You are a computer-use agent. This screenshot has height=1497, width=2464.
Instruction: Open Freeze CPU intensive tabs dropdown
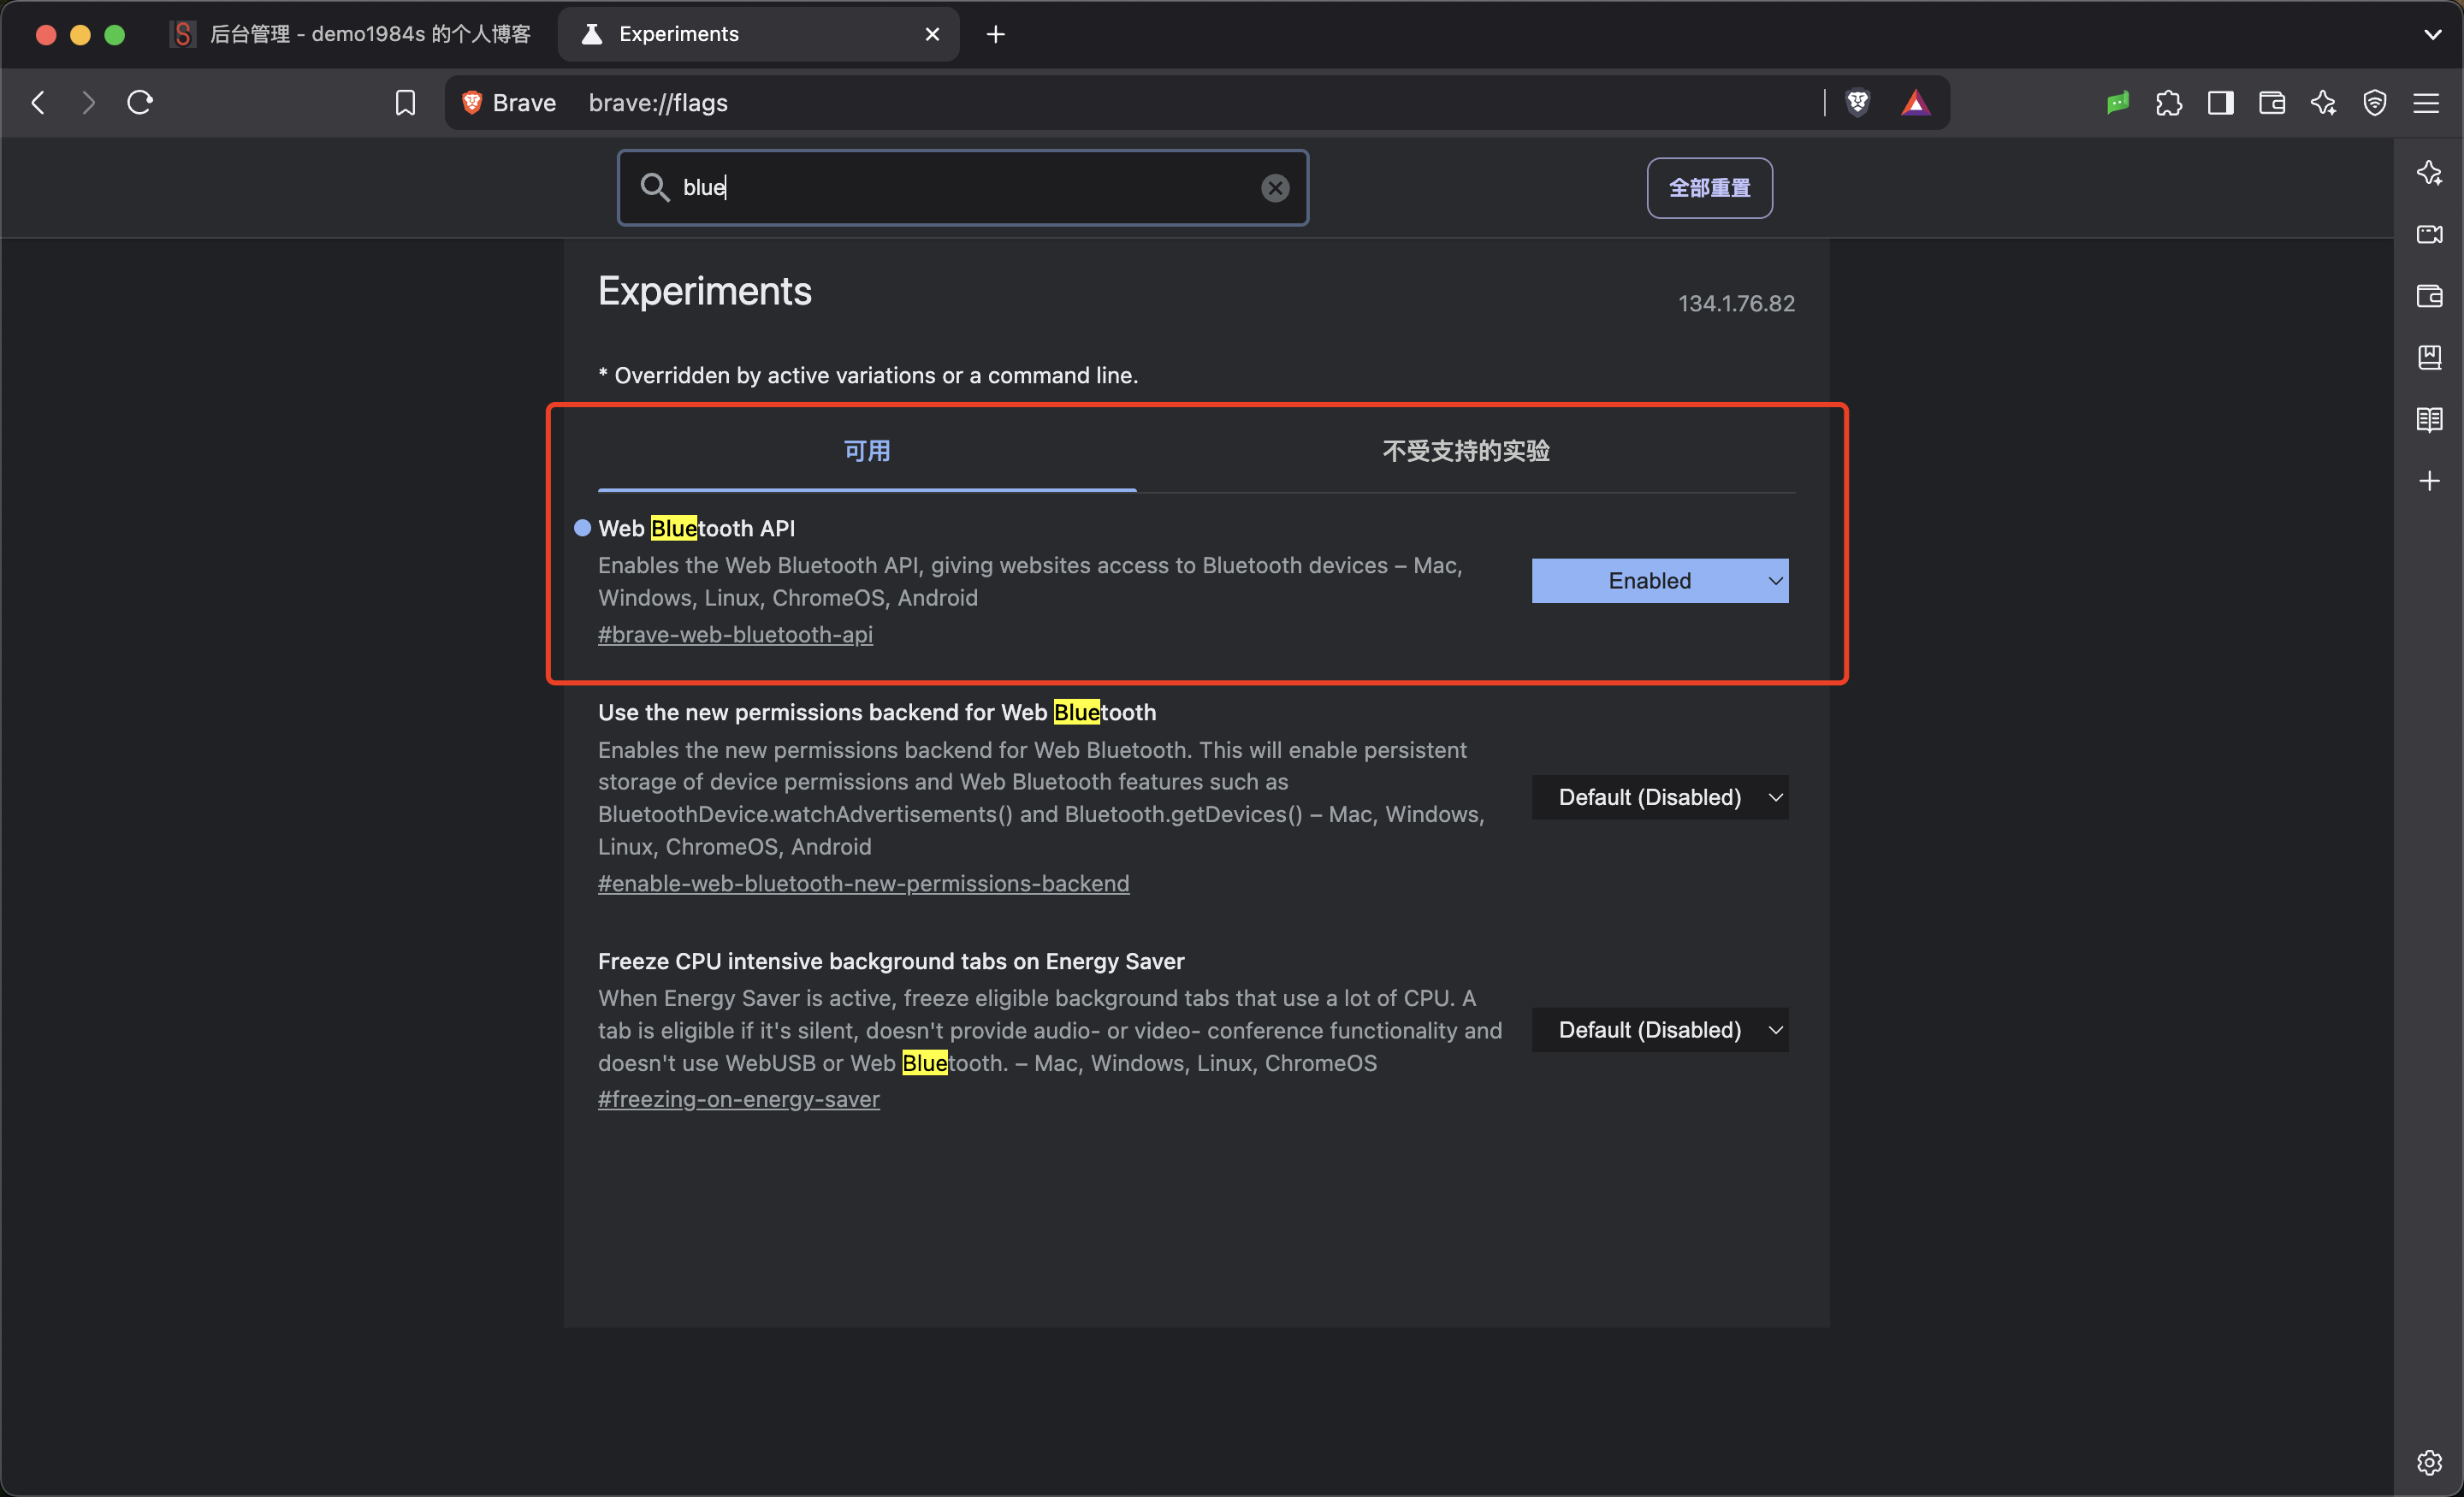[1660, 1030]
